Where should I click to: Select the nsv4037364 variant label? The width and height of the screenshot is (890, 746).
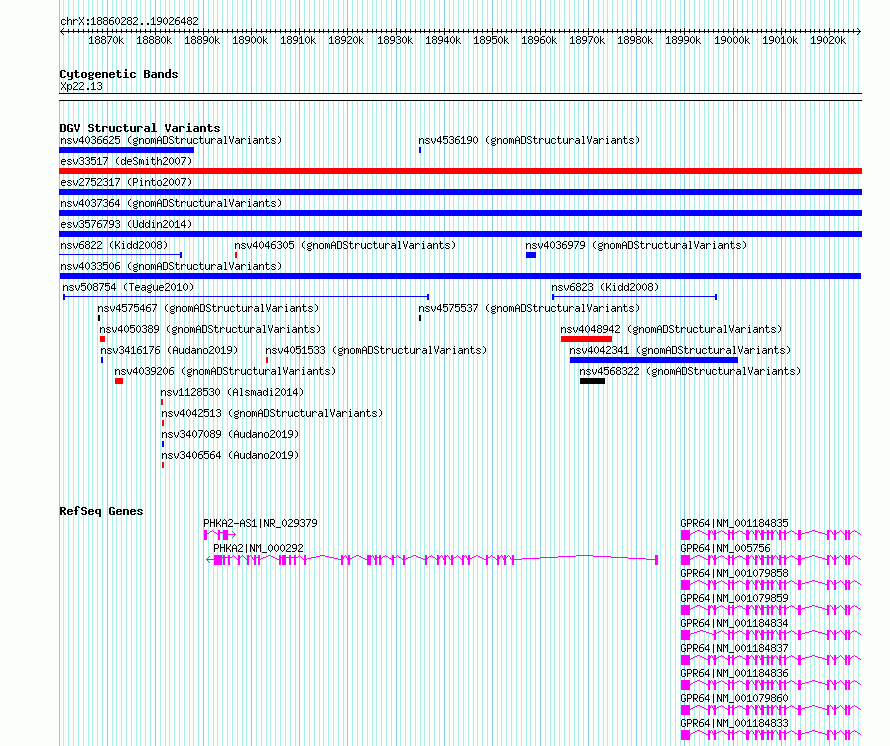click(x=171, y=203)
